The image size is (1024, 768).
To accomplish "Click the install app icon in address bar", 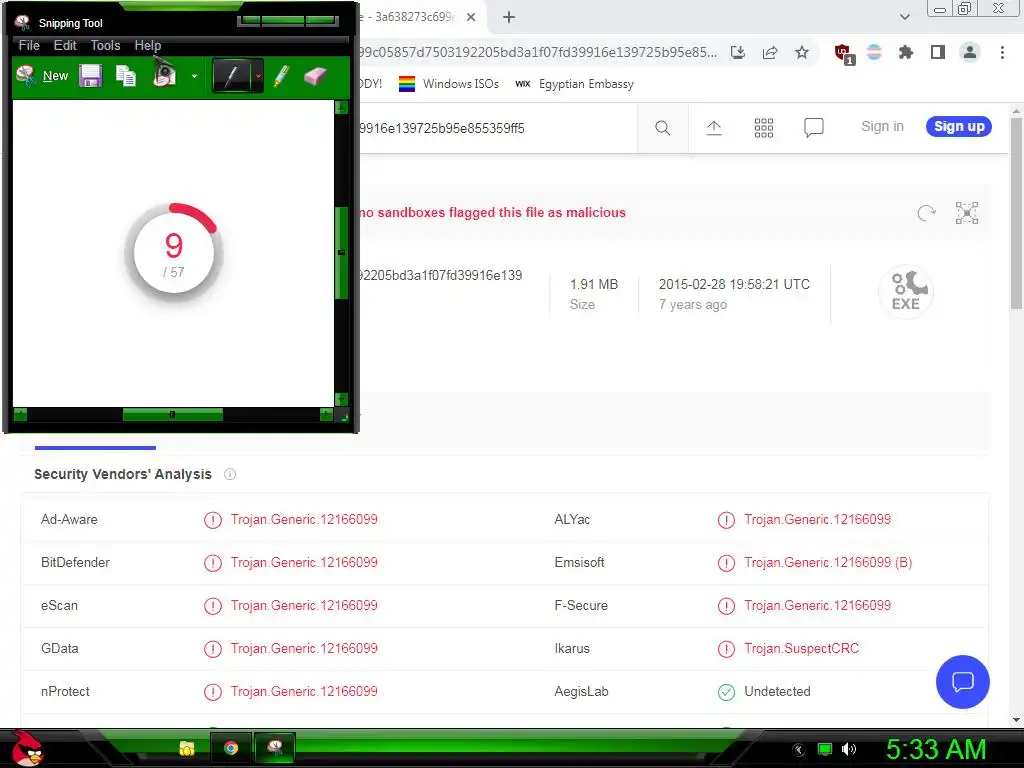I will click(x=738, y=52).
